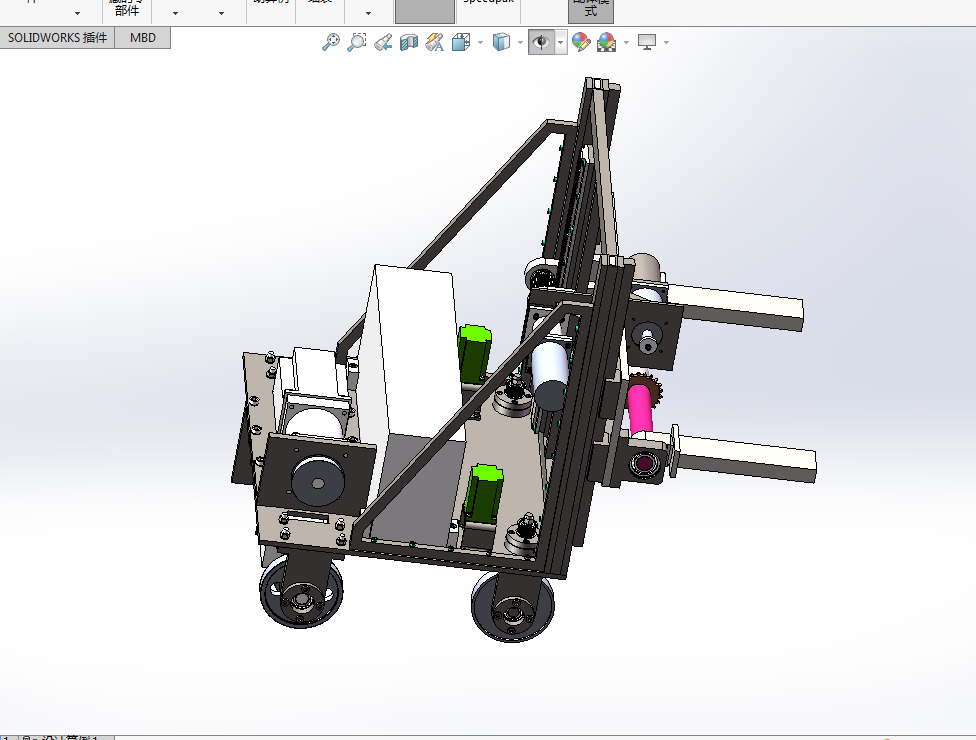Expand the View Orientation dropdown arrow

480,42
